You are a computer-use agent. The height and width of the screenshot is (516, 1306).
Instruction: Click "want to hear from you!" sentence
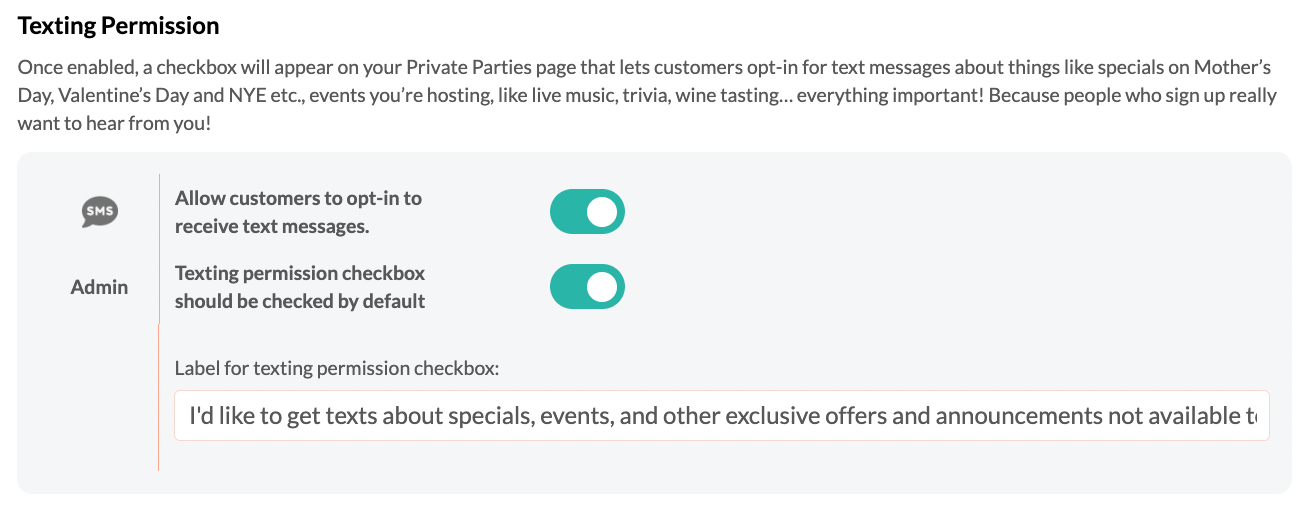click(114, 126)
